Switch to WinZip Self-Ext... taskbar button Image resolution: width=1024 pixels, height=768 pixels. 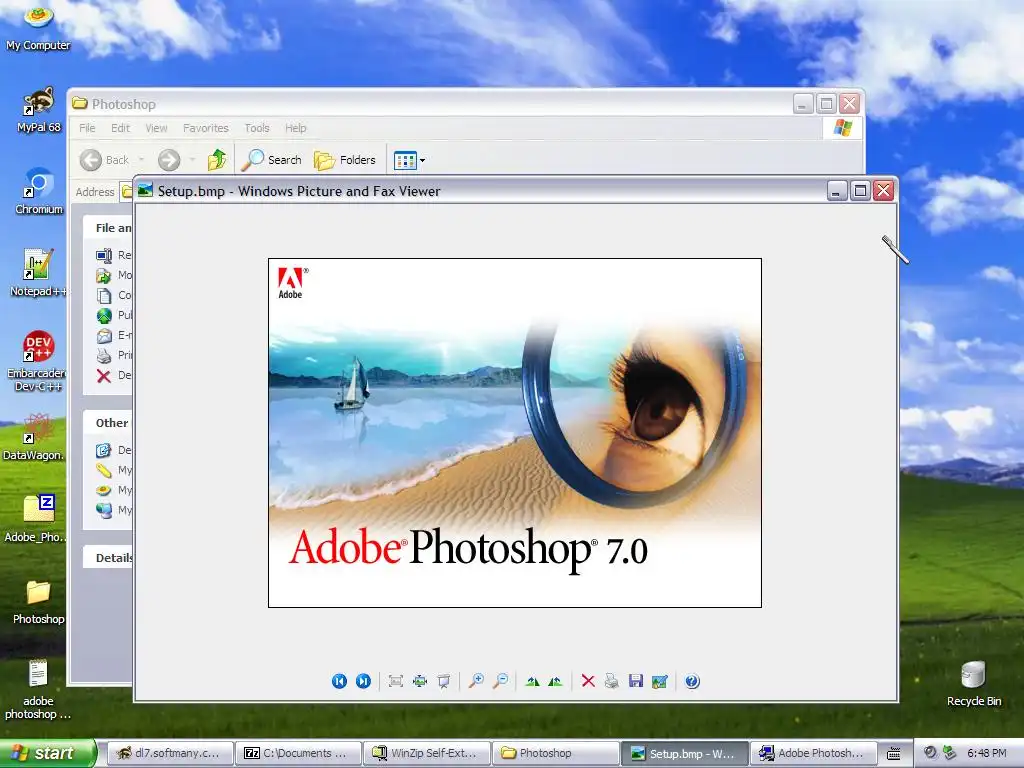(426, 754)
